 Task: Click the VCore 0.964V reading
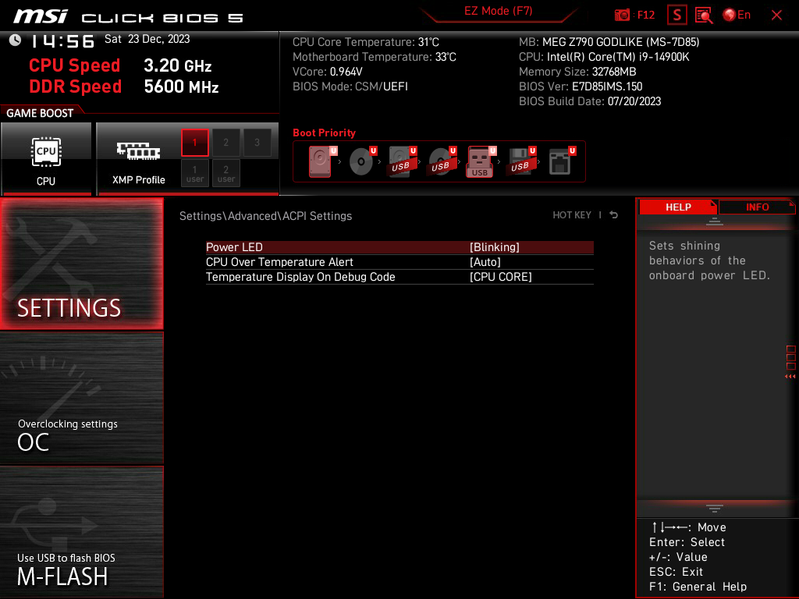pos(327,72)
